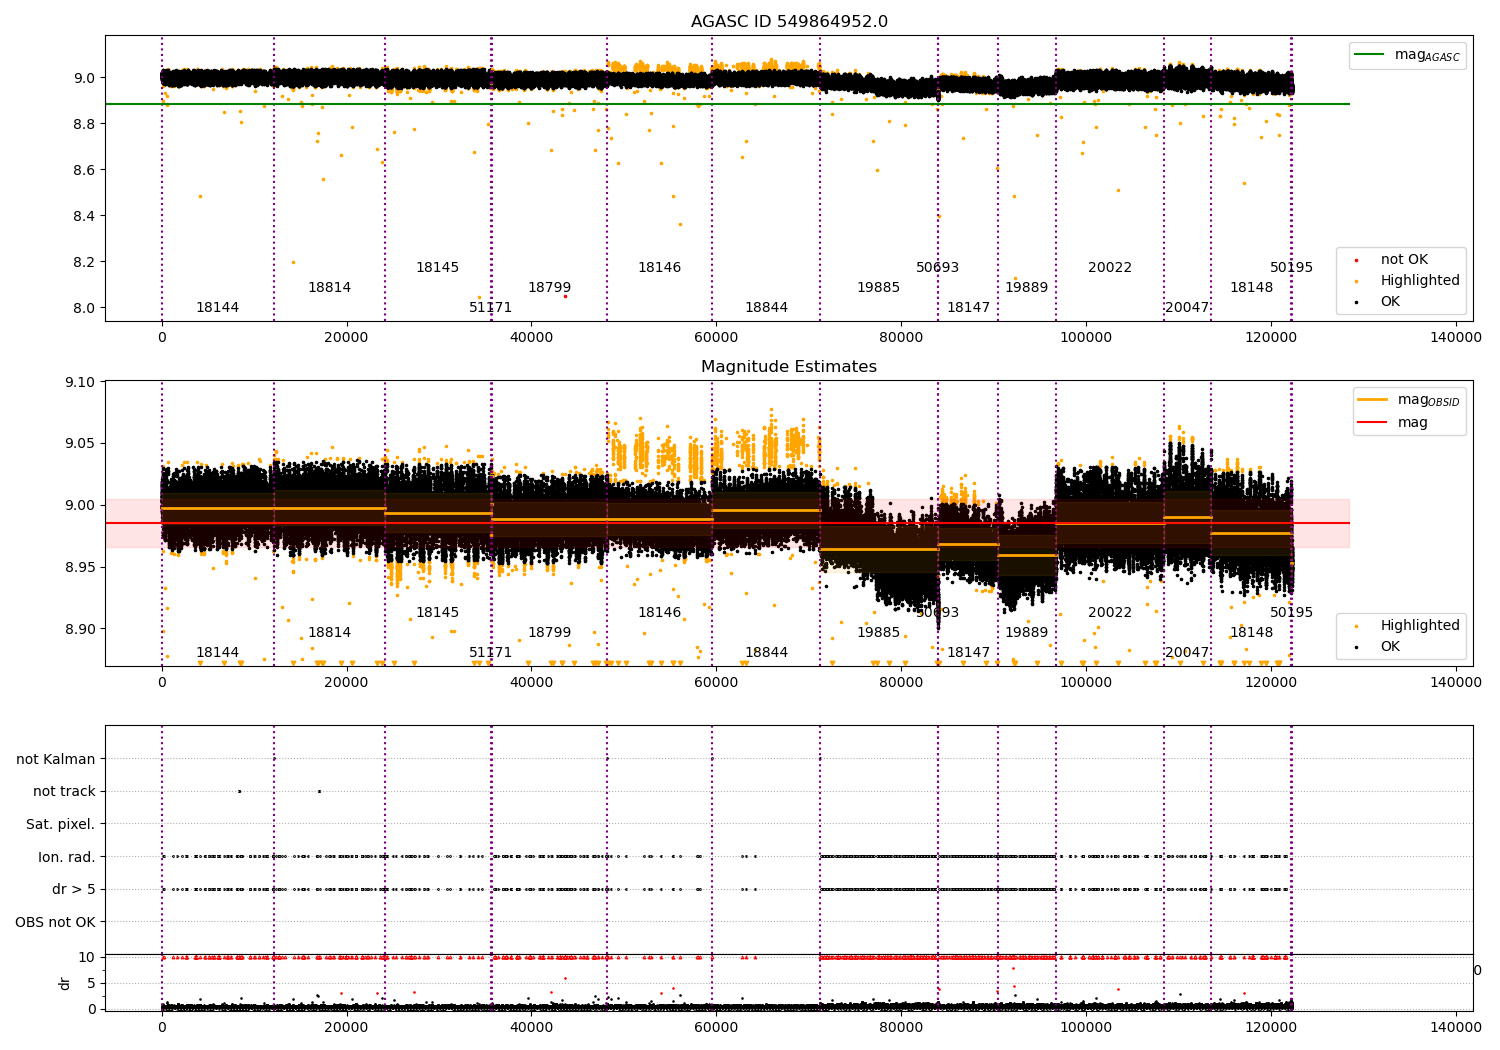Screen dimensions: 1500x1050
Task: Click the 100000 tick below the middle plot
Action: 1086,683
